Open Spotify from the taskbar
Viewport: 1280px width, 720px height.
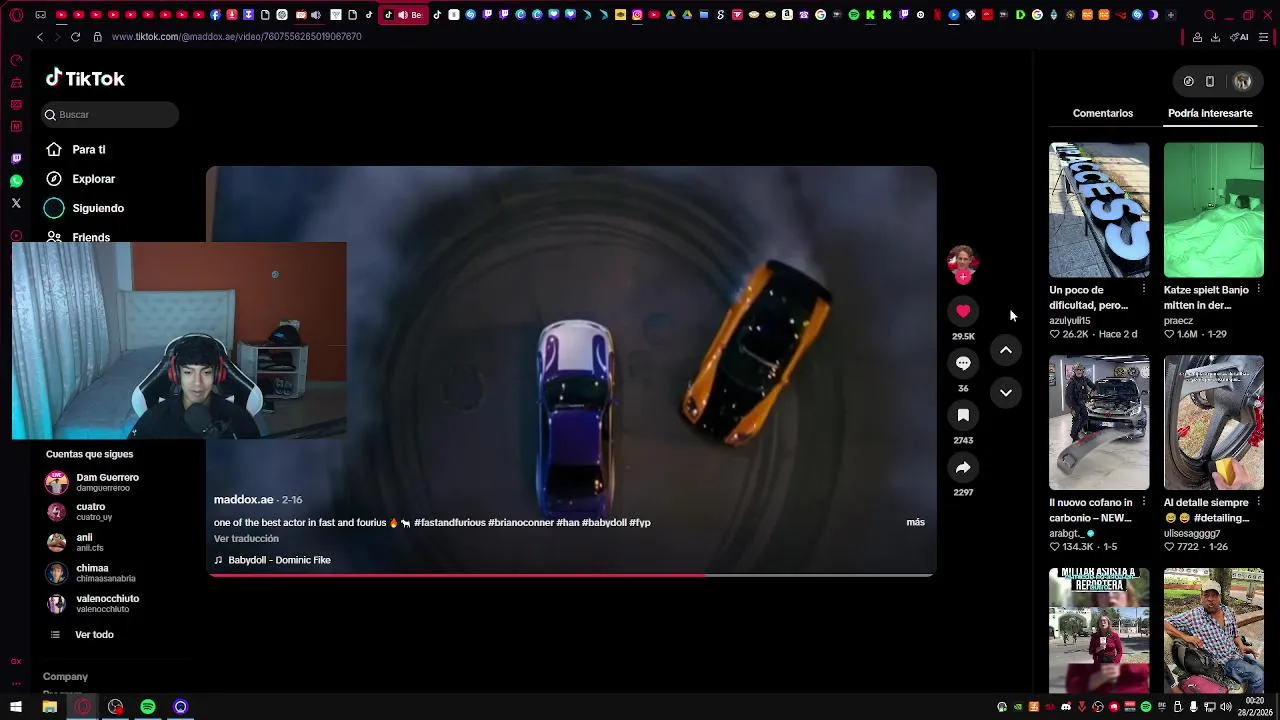(x=148, y=707)
